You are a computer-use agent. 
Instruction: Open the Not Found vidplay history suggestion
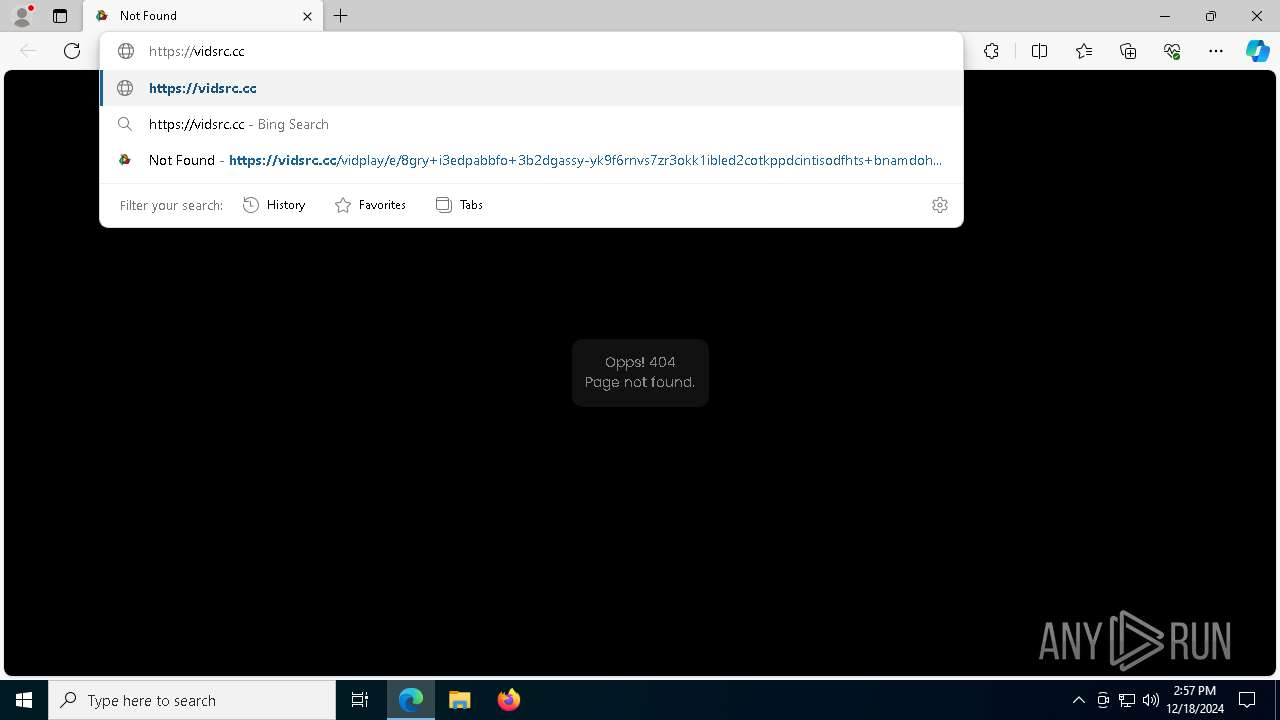click(531, 160)
